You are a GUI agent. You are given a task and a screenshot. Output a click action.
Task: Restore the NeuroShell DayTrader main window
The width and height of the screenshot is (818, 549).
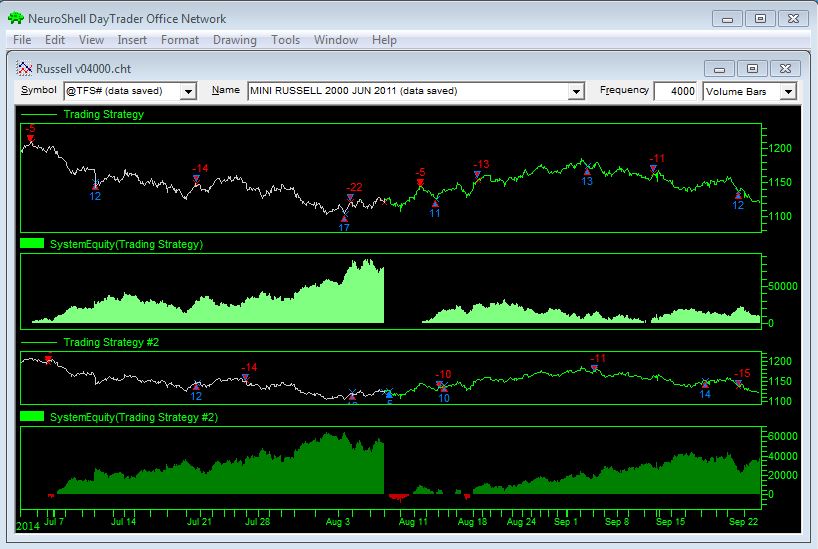[760, 19]
